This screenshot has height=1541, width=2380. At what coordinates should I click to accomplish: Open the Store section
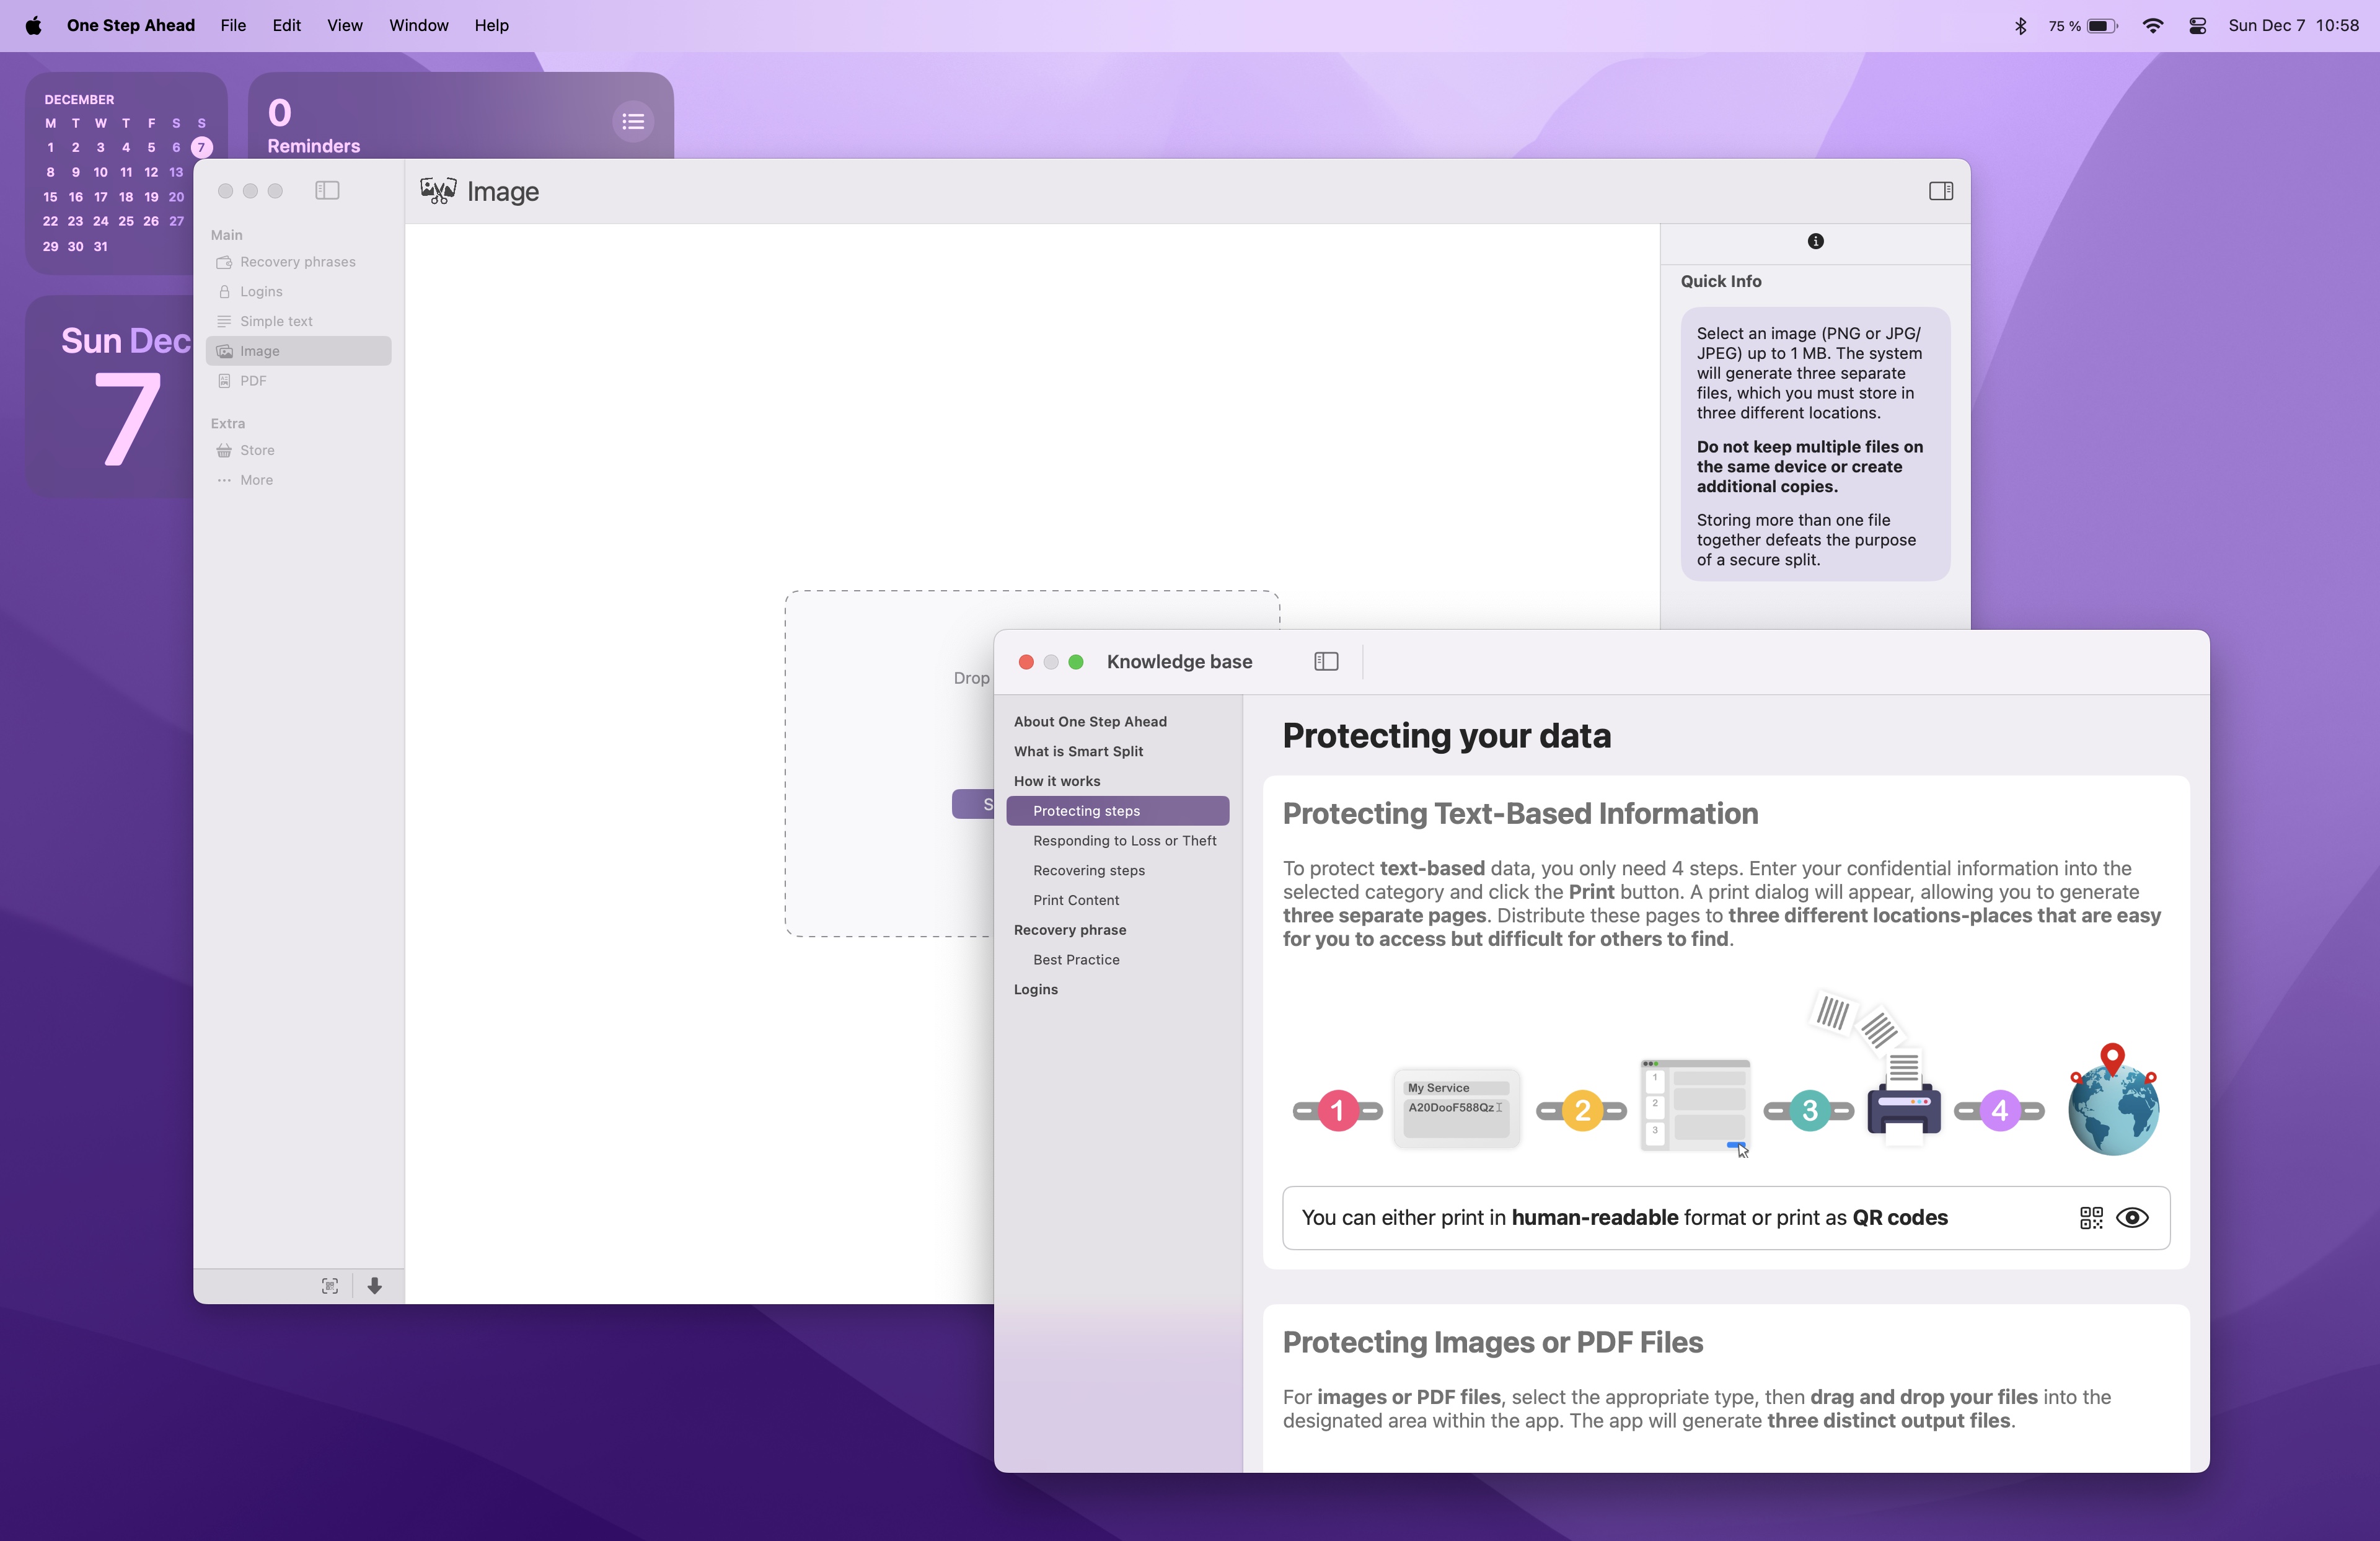click(x=256, y=450)
